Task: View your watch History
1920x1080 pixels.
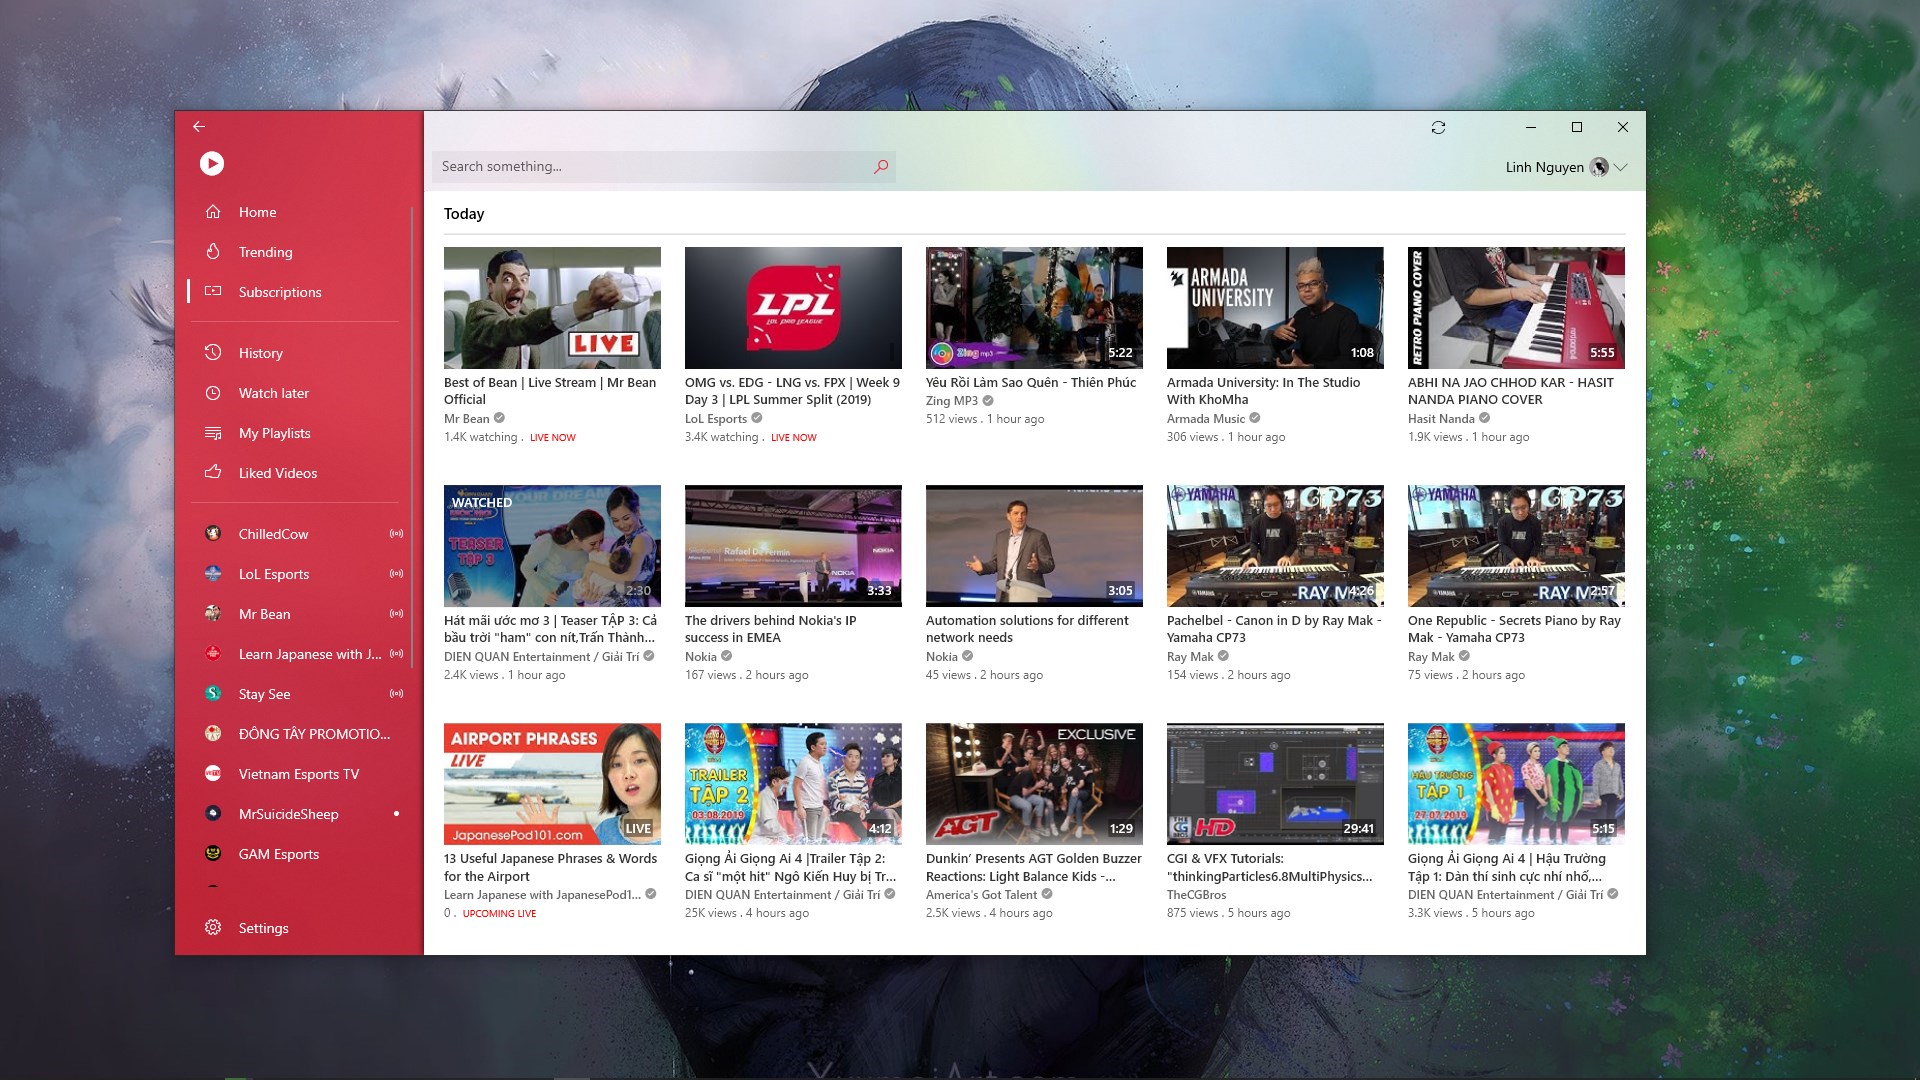Action: coord(260,353)
